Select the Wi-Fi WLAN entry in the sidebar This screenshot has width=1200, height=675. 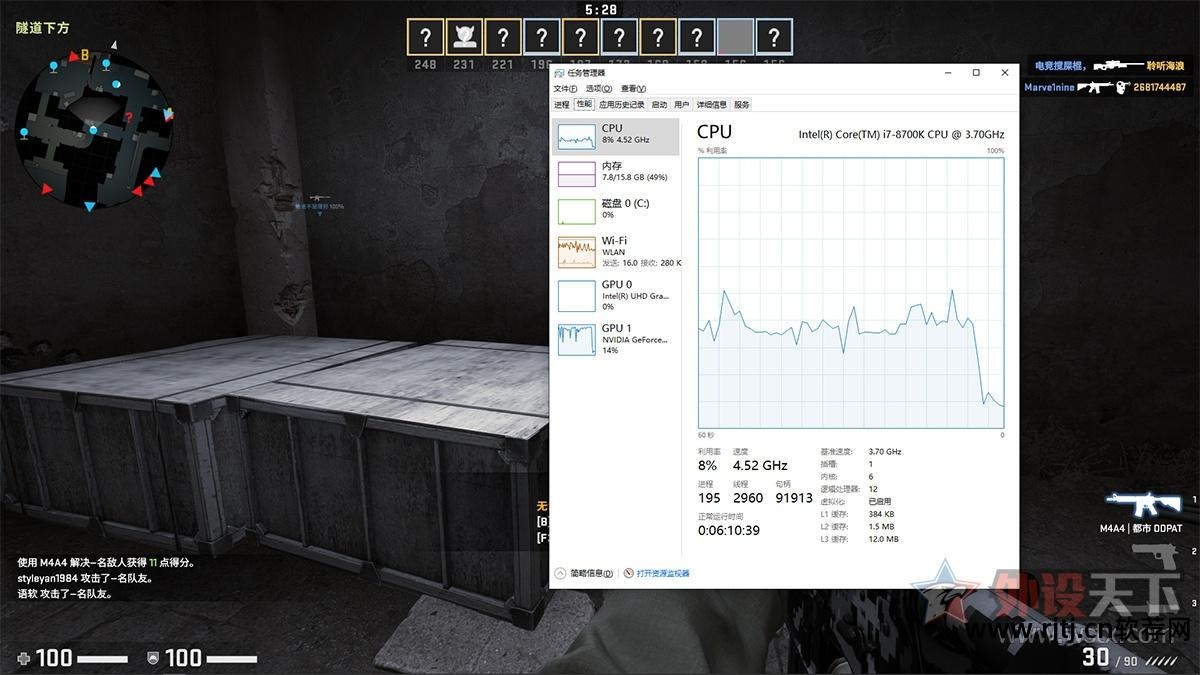click(x=616, y=252)
